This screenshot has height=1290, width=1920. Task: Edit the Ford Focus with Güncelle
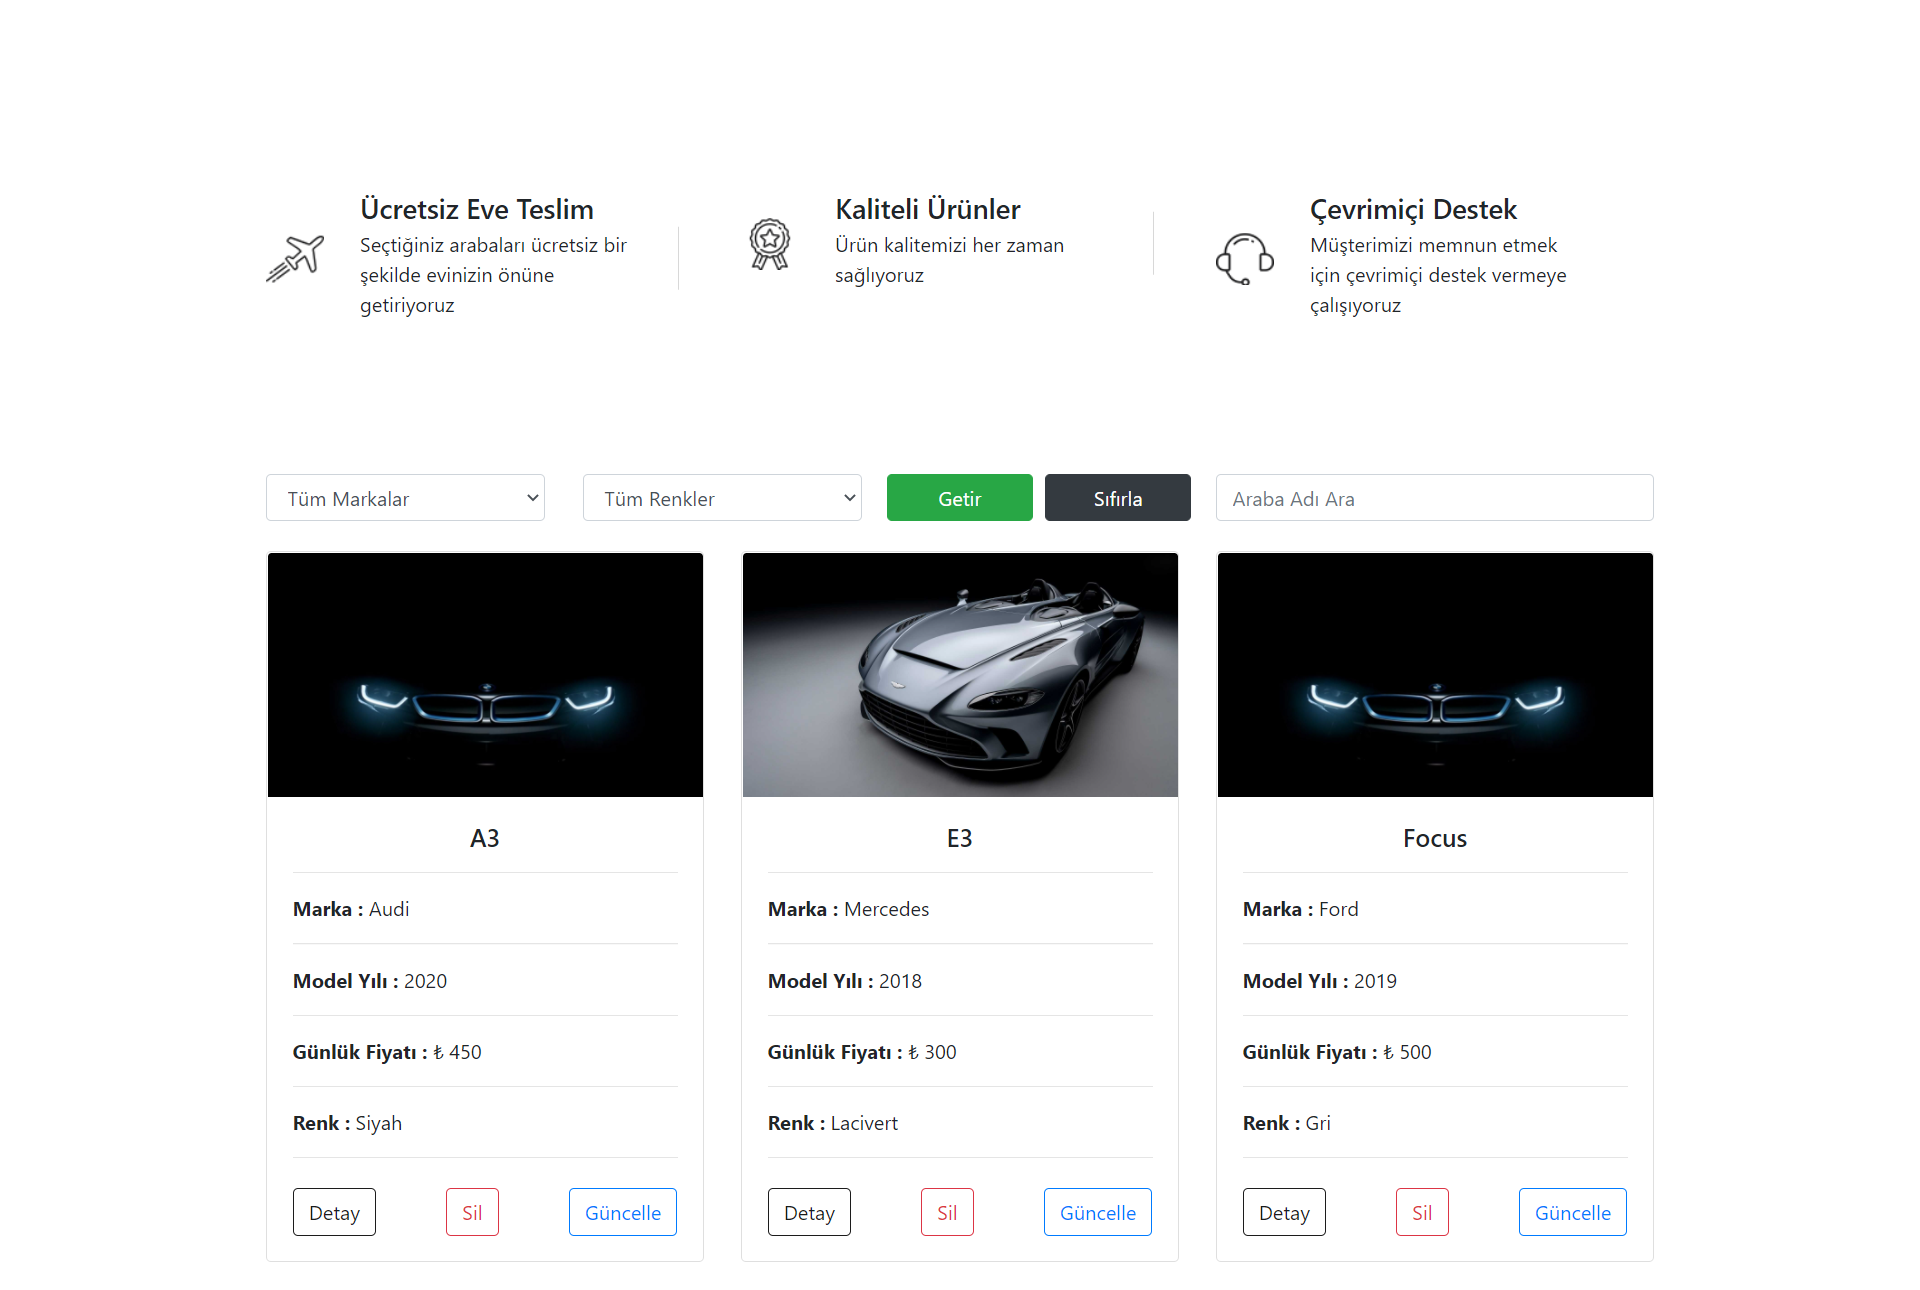click(x=1572, y=1212)
